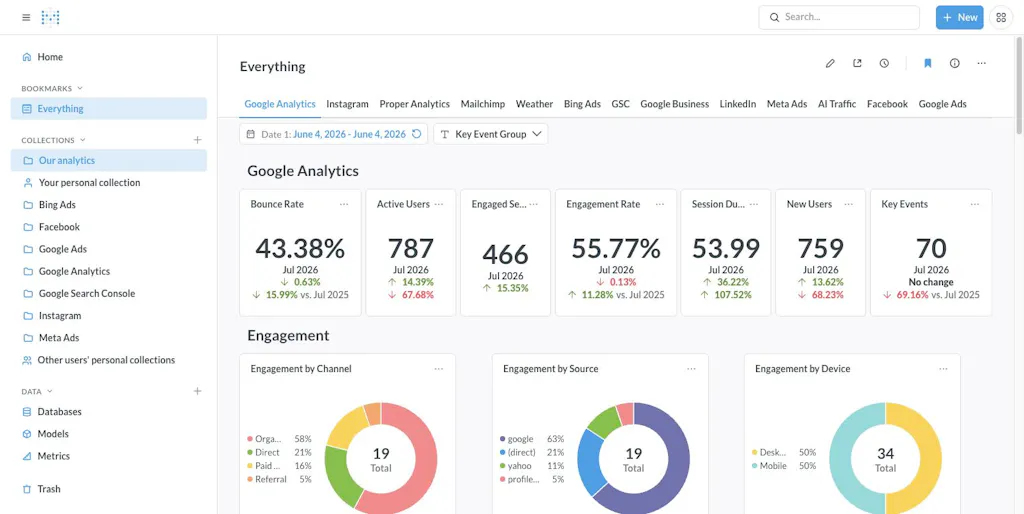1024x514 pixels.
Task: Collapse the Collections section
Action: coord(54,140)
